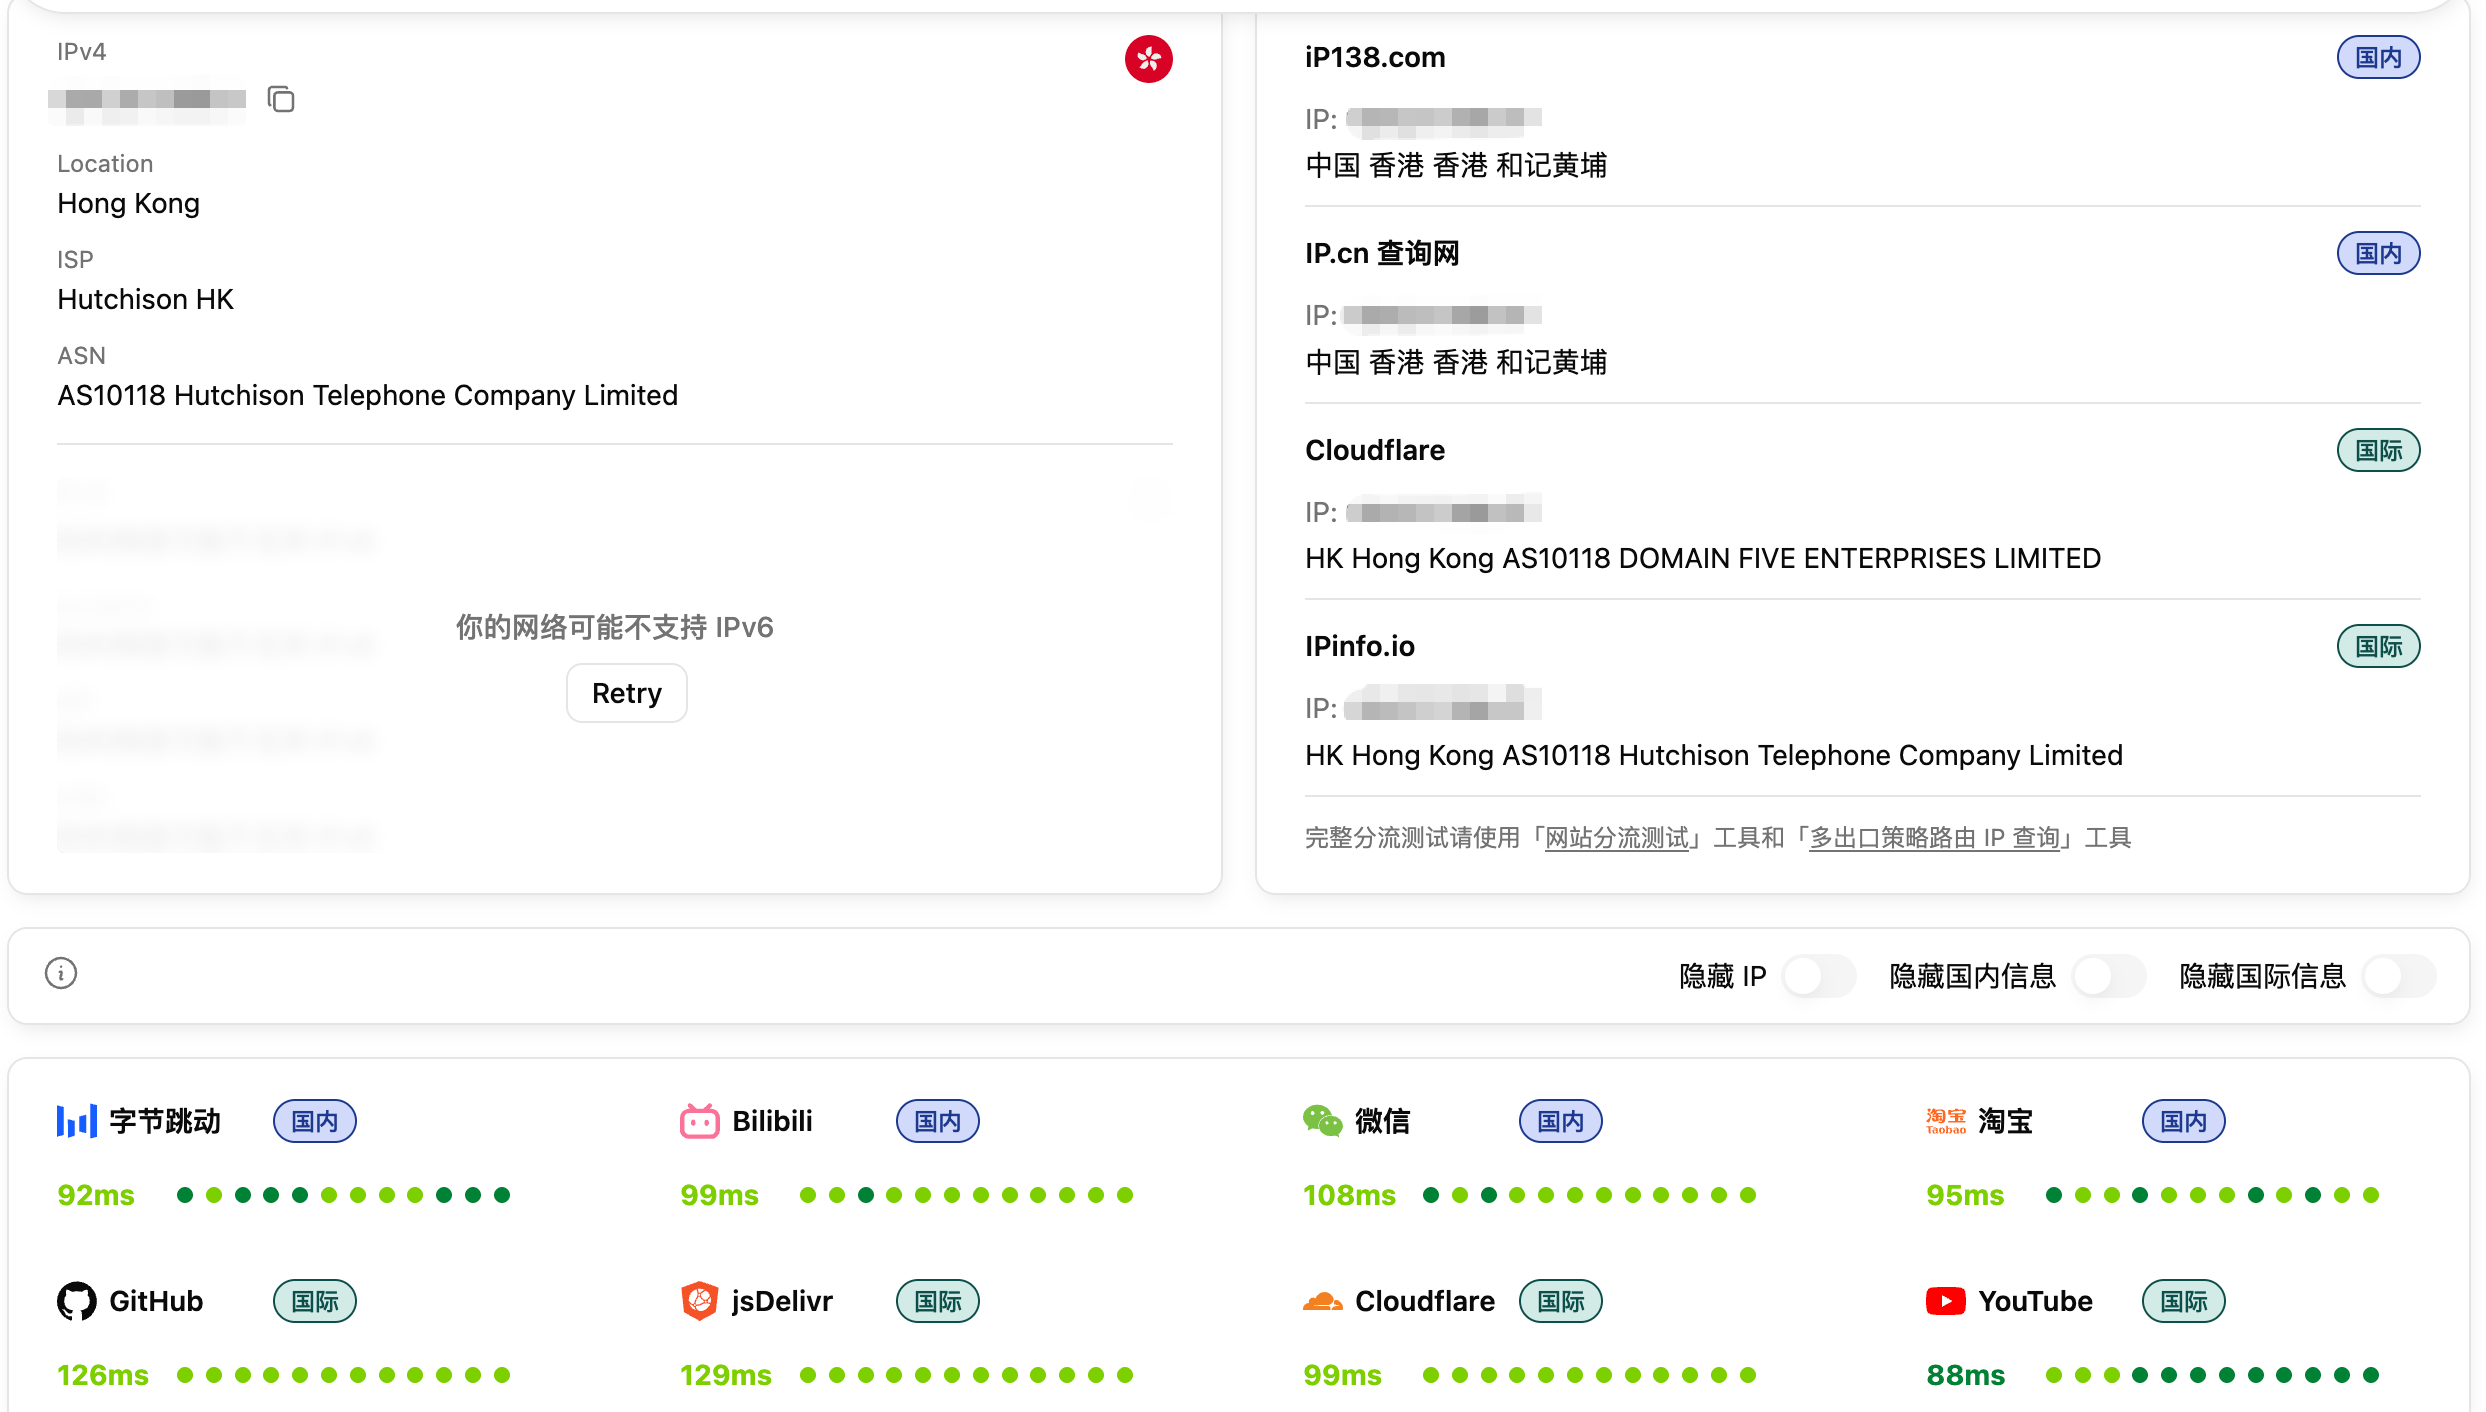2486x1412 pixels.
Task: Click the 国际 badge next to IPinfo.io
Action: coord(2379,646)
